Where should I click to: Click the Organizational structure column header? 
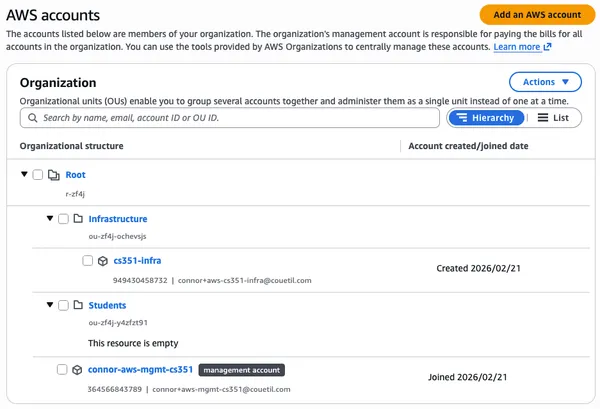click(x=72, y=146)
